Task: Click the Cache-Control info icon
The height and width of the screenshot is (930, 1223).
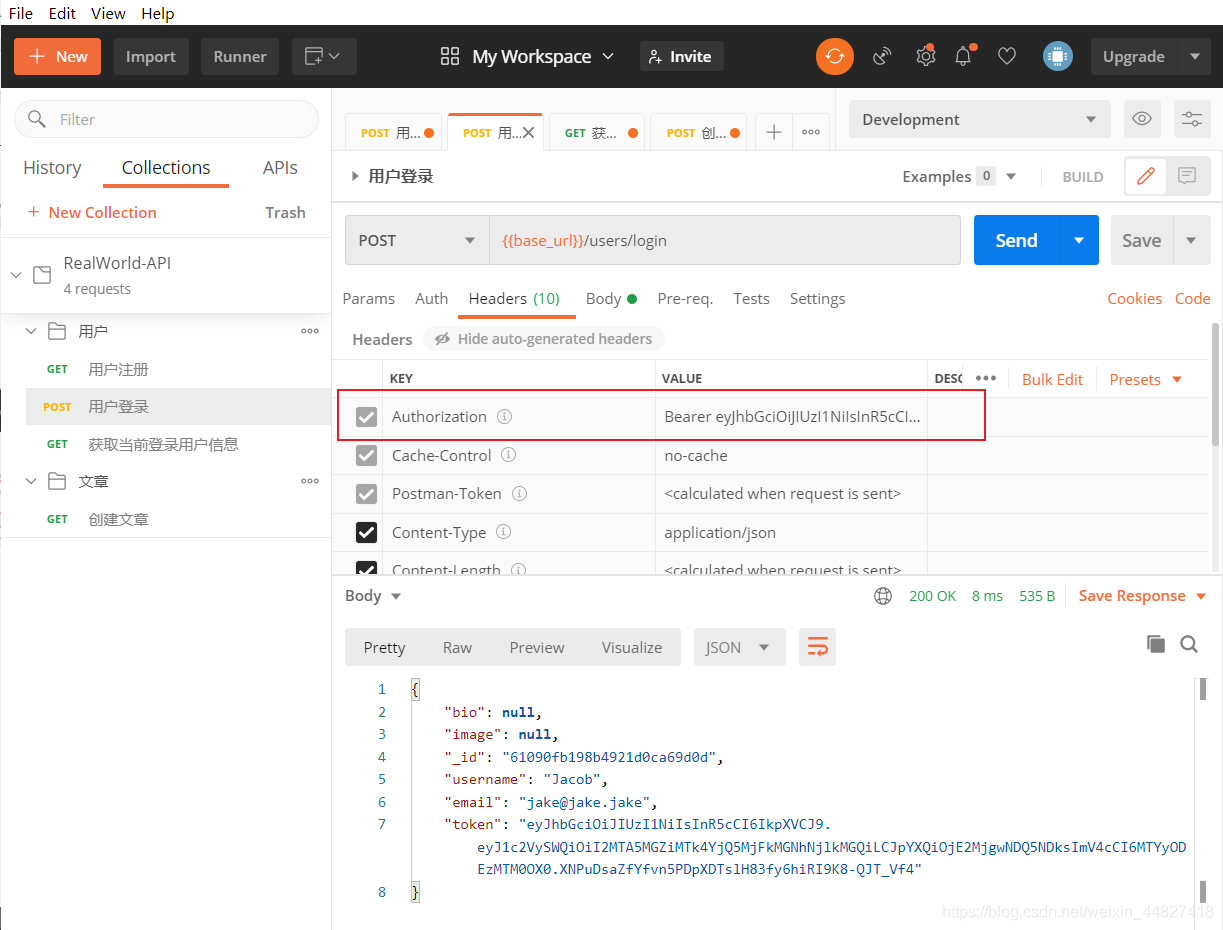Action: click(x=509, y=455)
